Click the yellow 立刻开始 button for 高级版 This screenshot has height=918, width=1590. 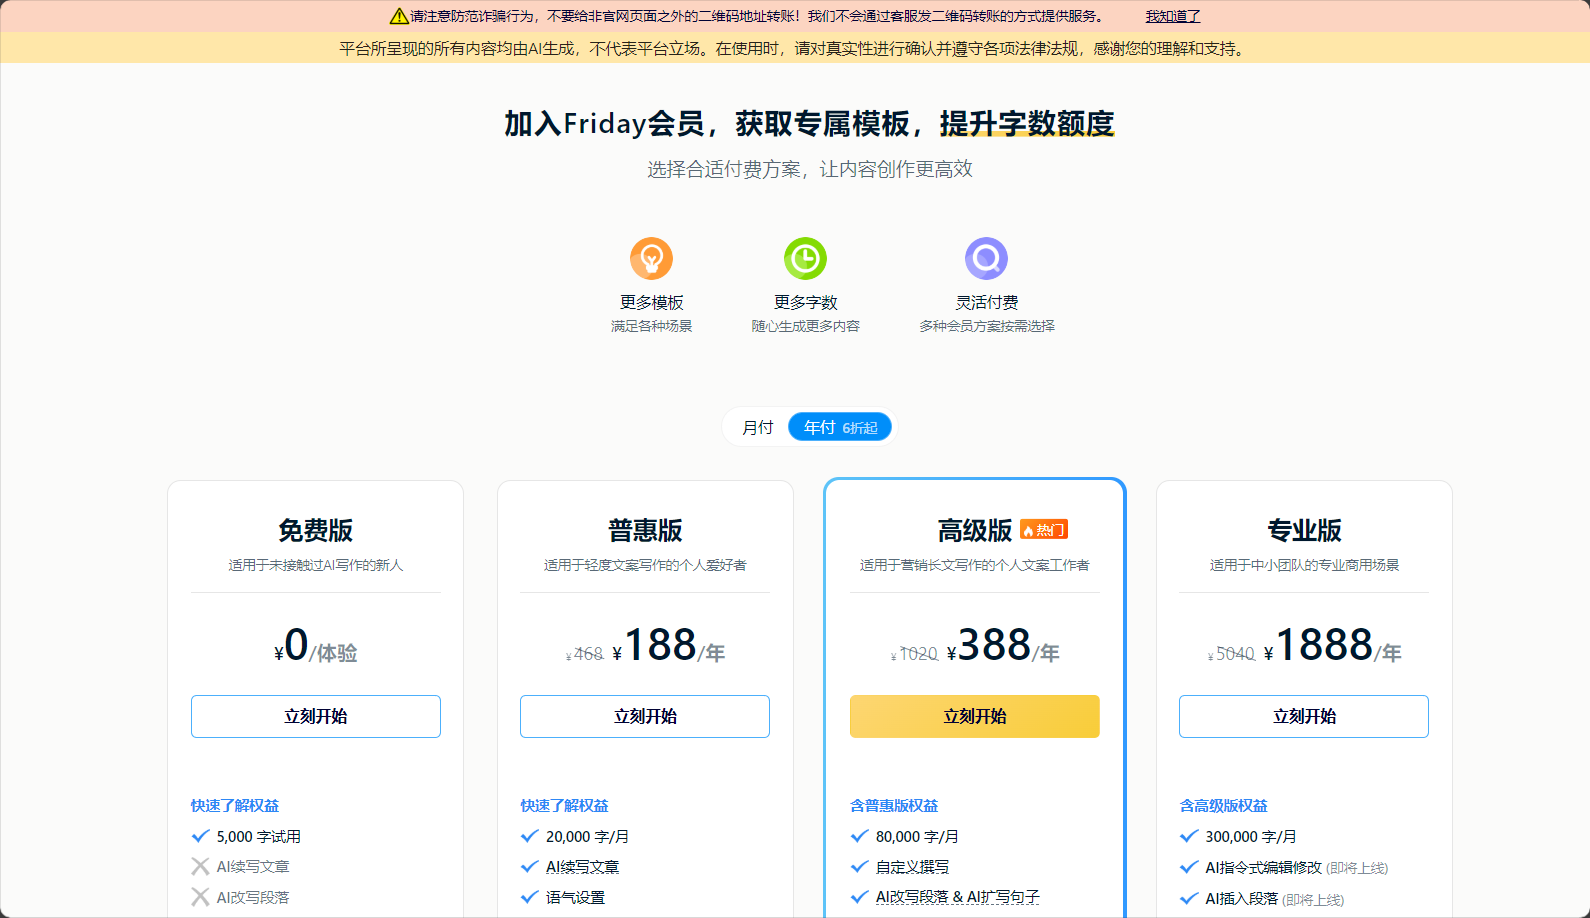[975, 716]
